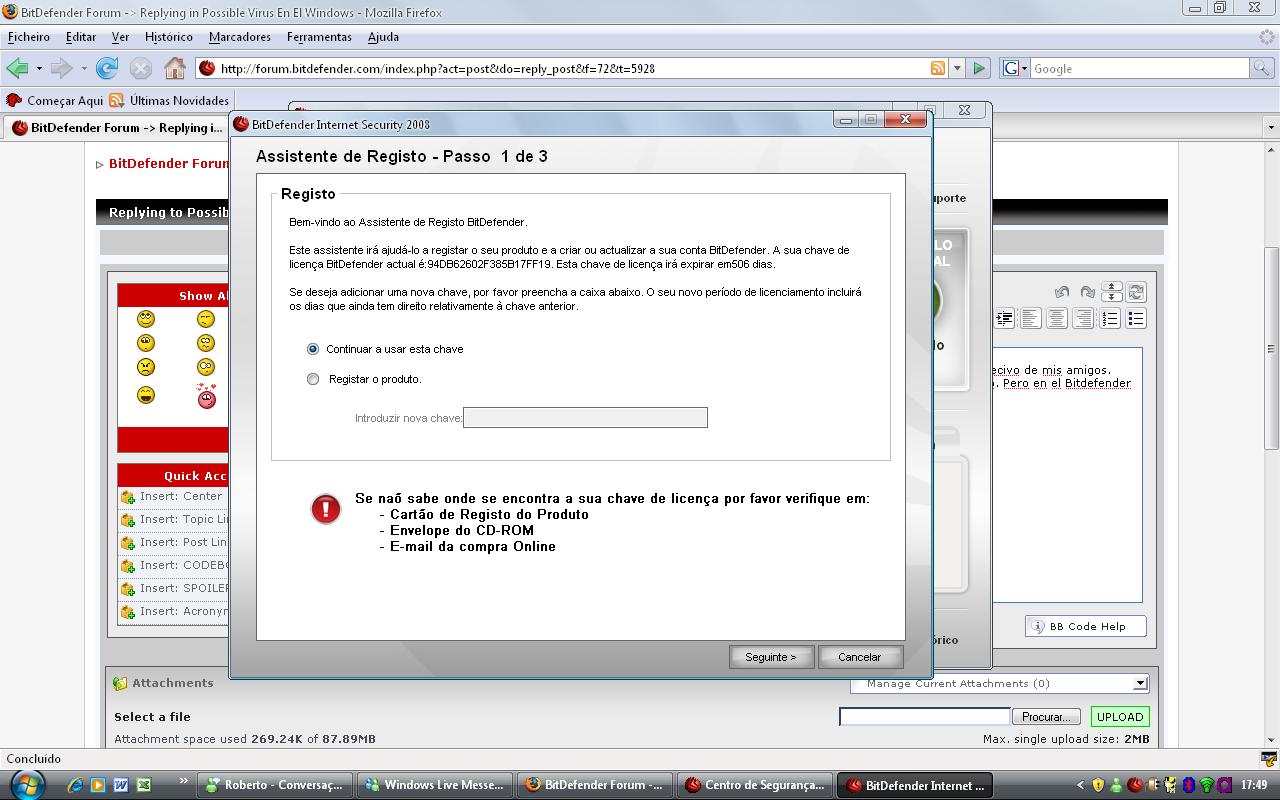Click Firefox back arrow button
1280x800 pixels.
tap(17, 68)
